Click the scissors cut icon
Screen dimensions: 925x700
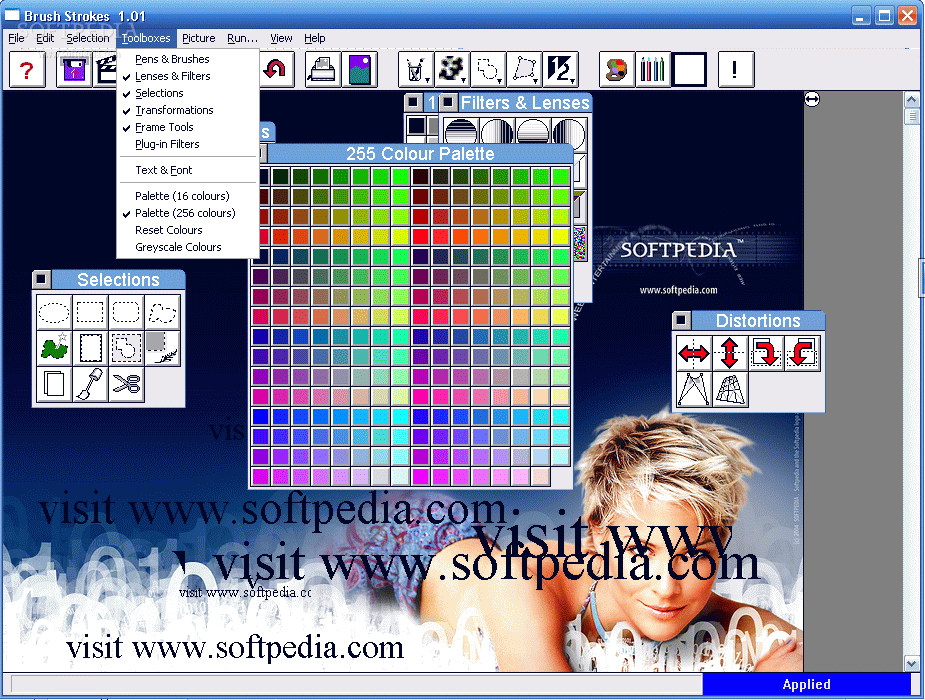coord(126,384)
